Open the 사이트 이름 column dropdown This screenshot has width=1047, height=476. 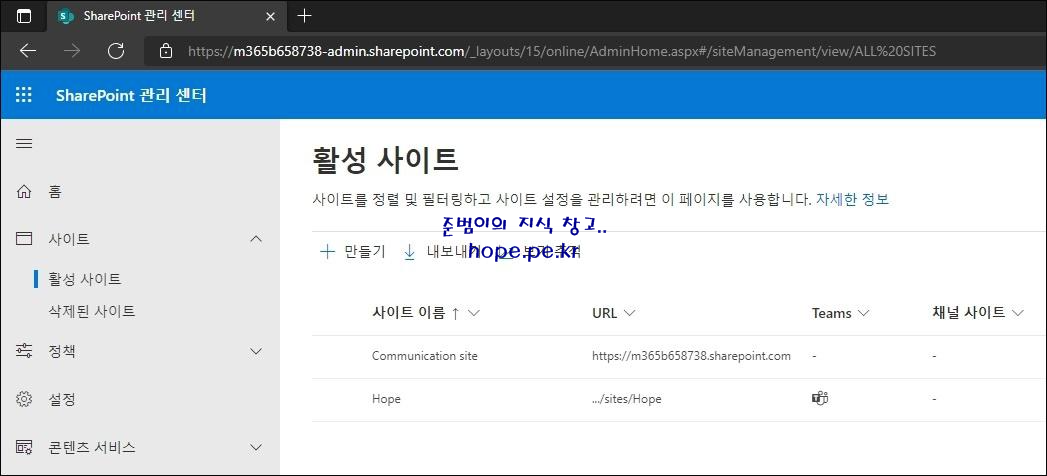[475, 313]
